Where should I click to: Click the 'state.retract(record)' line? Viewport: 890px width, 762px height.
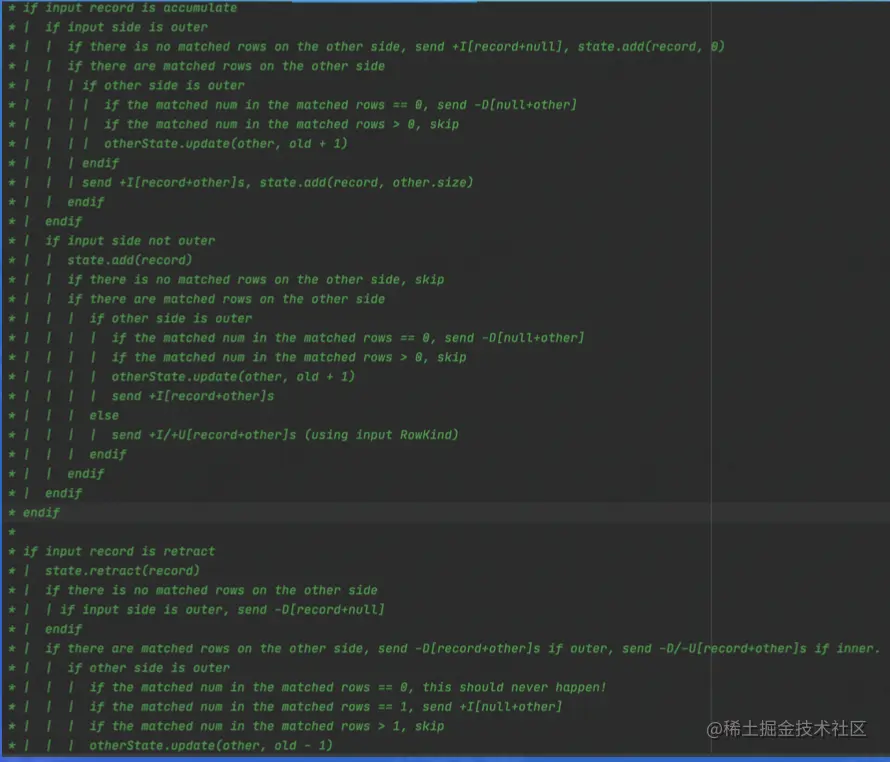[122, 571]
